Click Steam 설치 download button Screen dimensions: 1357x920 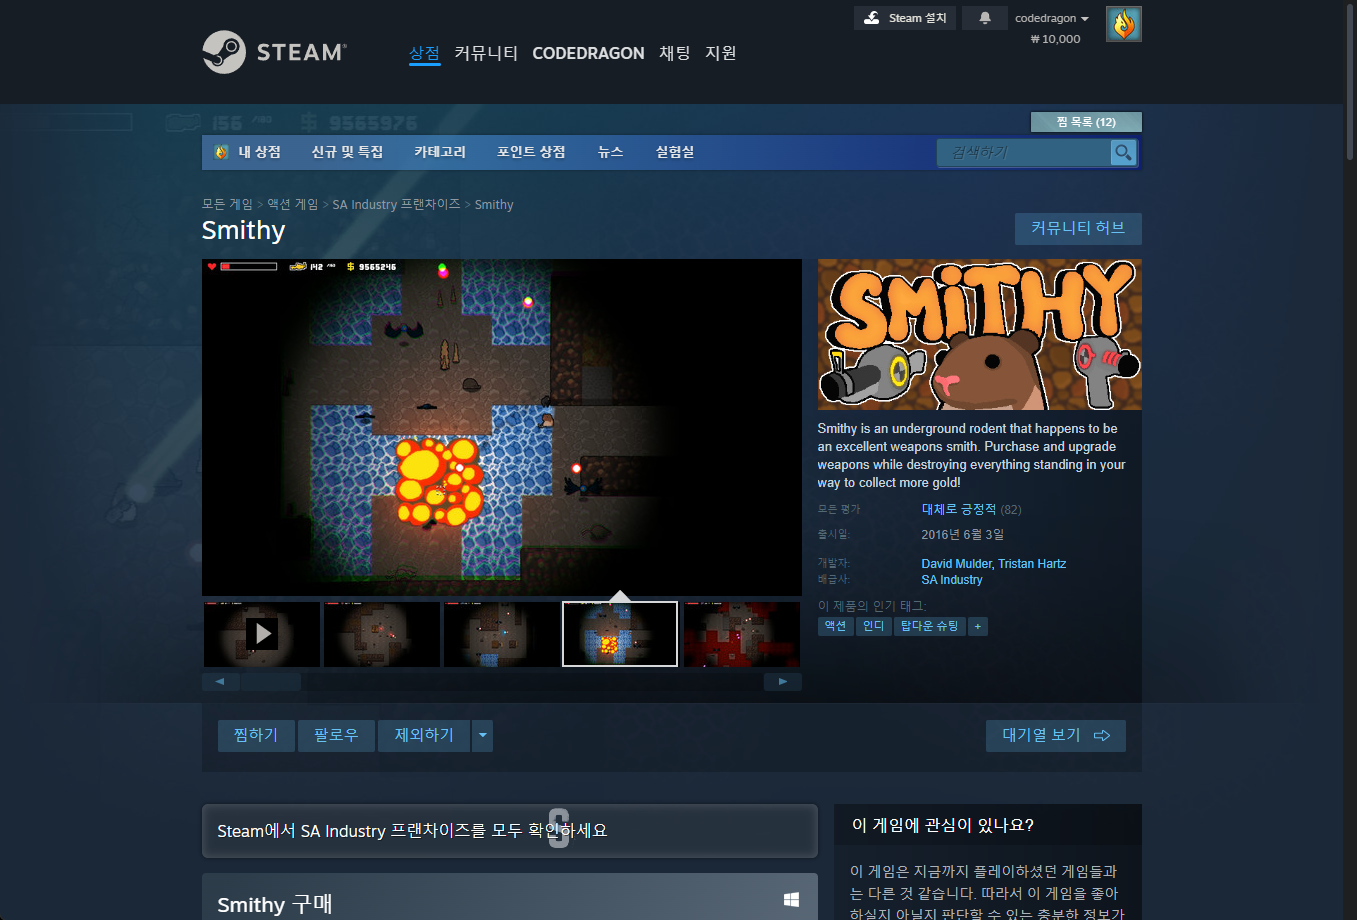tap(905, 18)
